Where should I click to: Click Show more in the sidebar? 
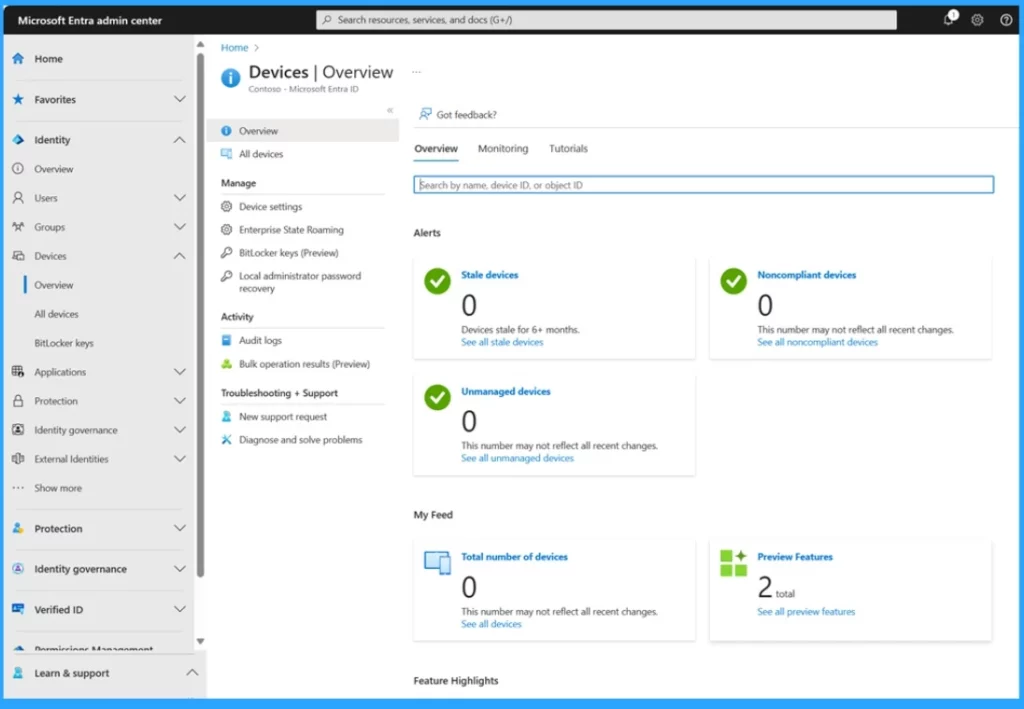pos(58,488)
